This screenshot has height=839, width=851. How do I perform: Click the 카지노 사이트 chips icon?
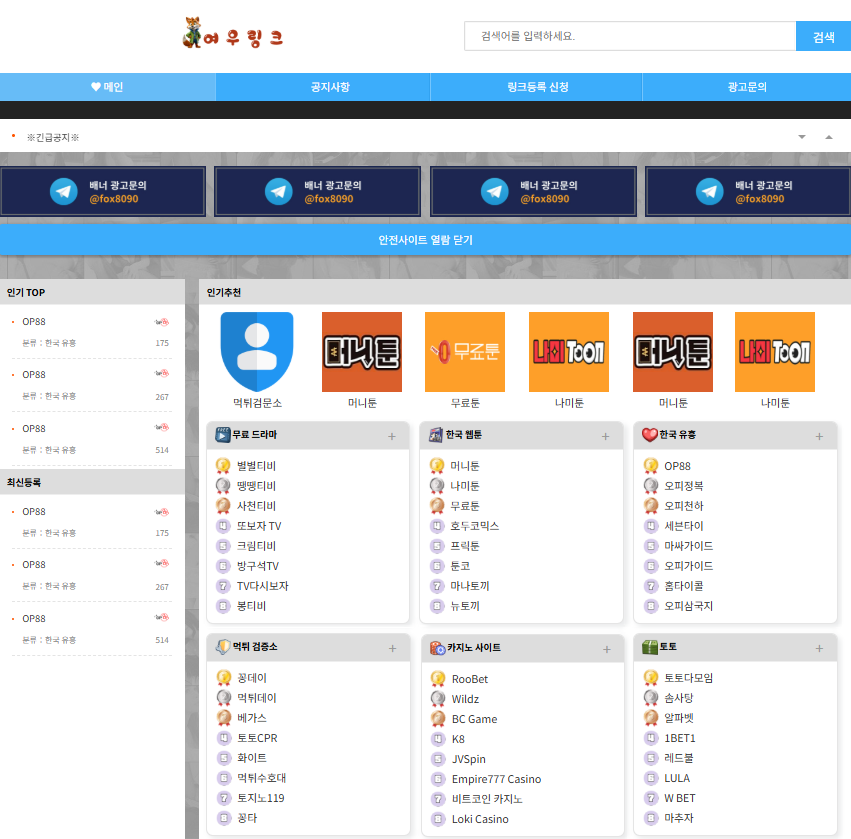(x=437, y=647)
